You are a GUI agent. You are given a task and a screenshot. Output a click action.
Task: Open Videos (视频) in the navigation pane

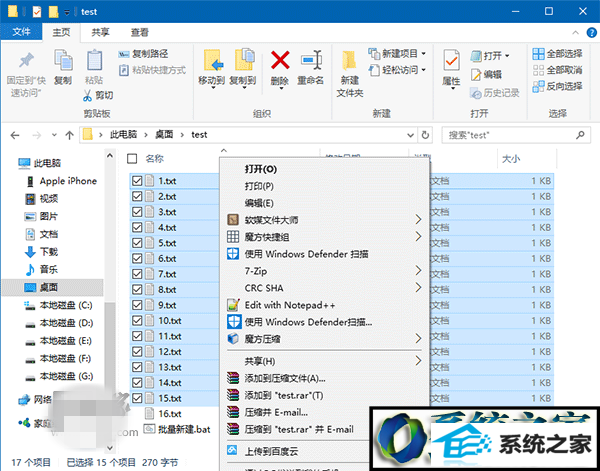point(42,199)
